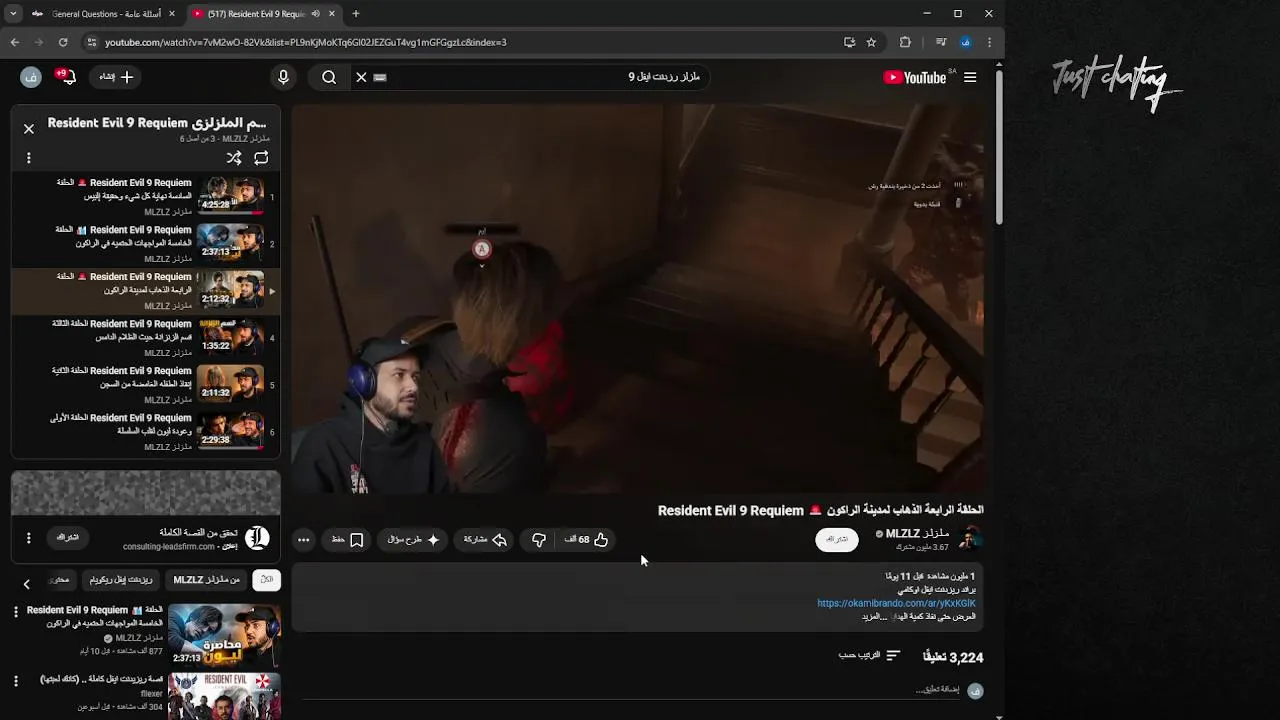The image size is (1280, 720).
Task: Search with the magnifier icon
Action: click(x=329, y=77)
